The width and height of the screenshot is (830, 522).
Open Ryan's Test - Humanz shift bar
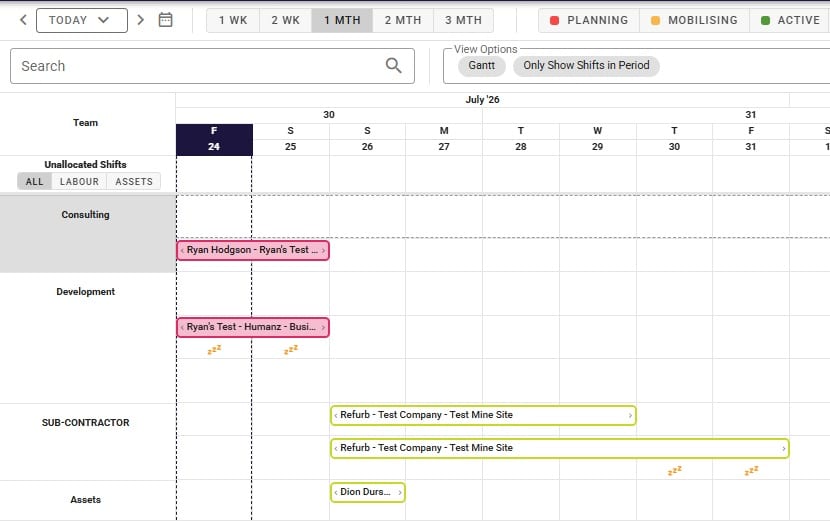[x=253, y=327]
